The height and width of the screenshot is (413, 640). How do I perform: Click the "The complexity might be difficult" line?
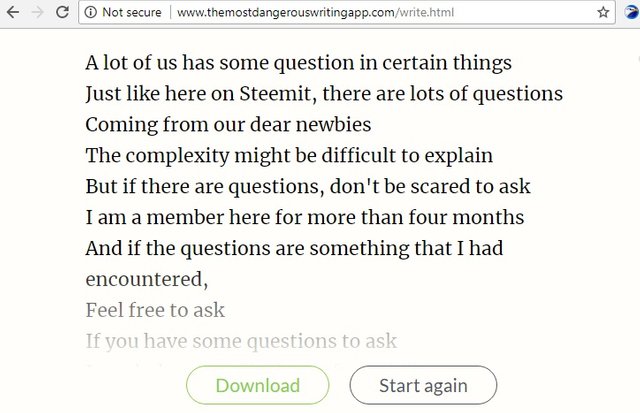coord(289,156)
